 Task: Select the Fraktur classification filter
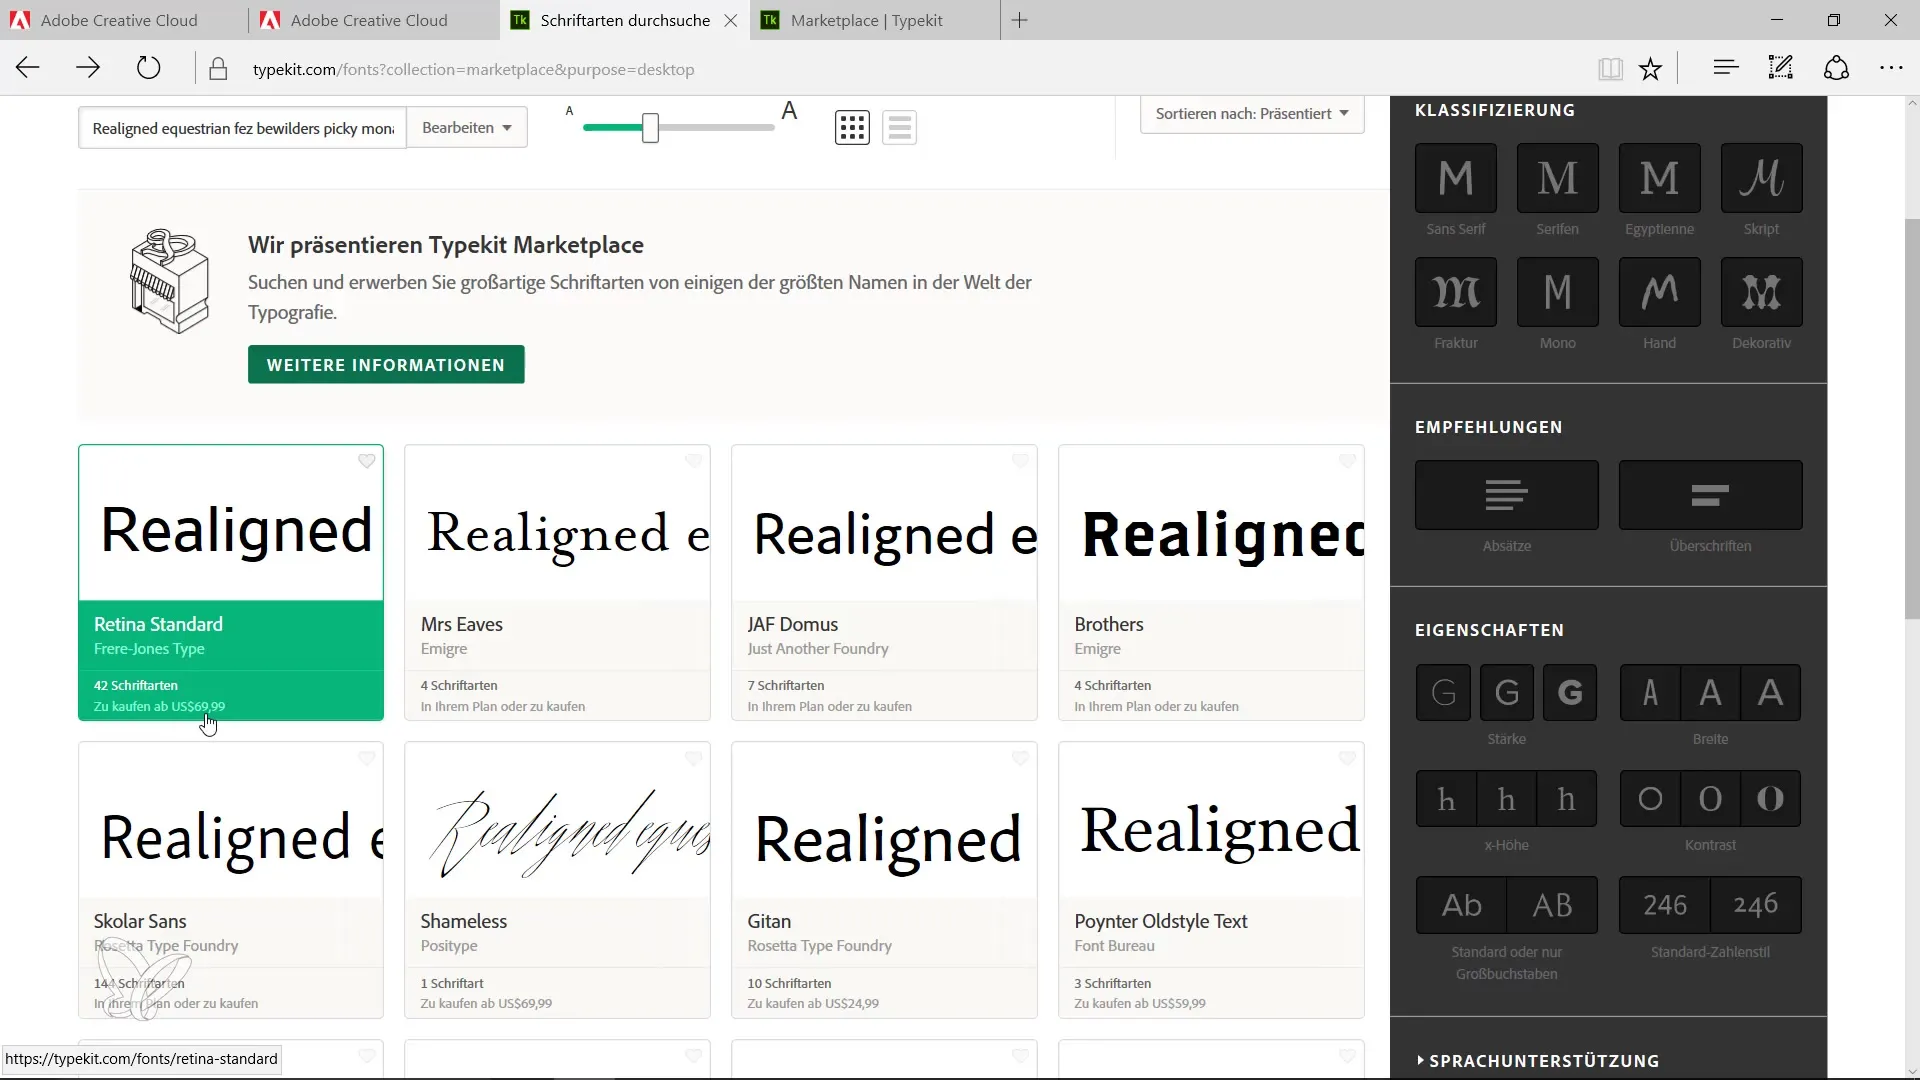coord(1455,292)
